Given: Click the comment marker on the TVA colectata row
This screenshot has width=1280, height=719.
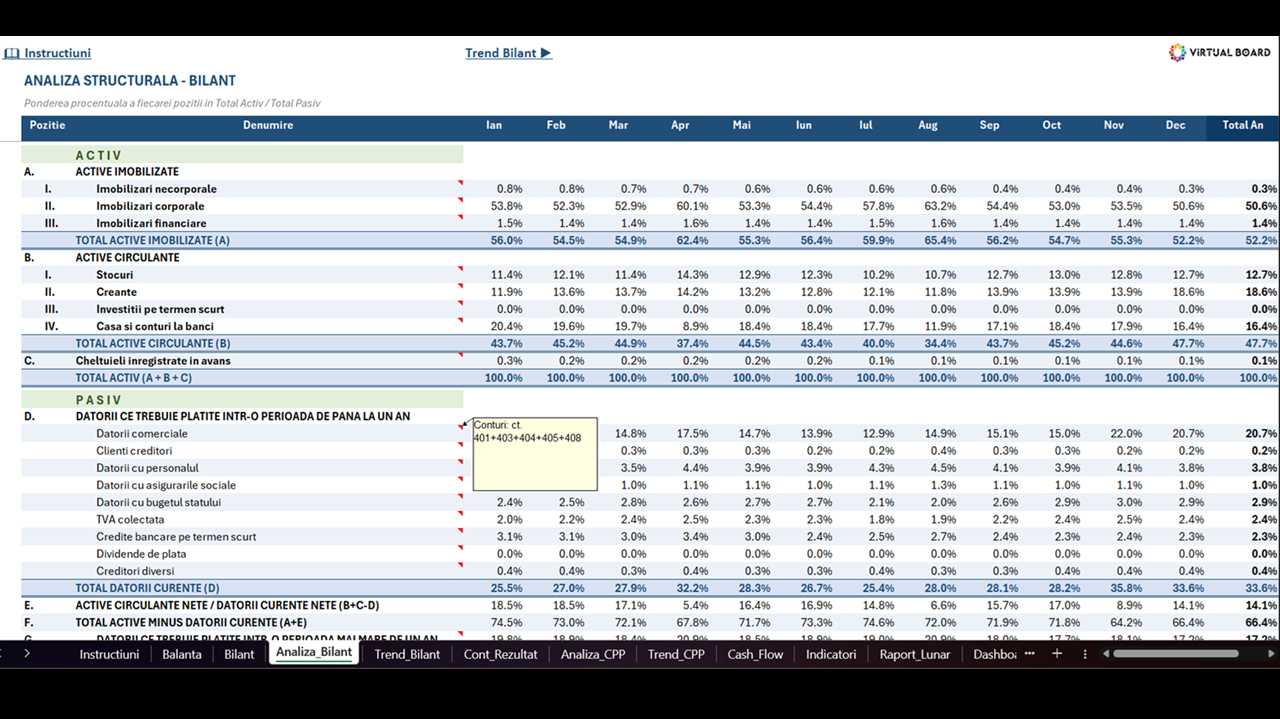Looking at the screenshot, I should 461,514.
